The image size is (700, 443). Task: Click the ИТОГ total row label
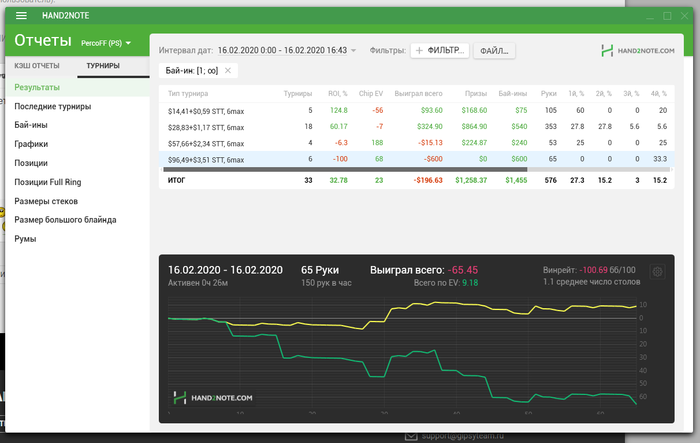176,180
